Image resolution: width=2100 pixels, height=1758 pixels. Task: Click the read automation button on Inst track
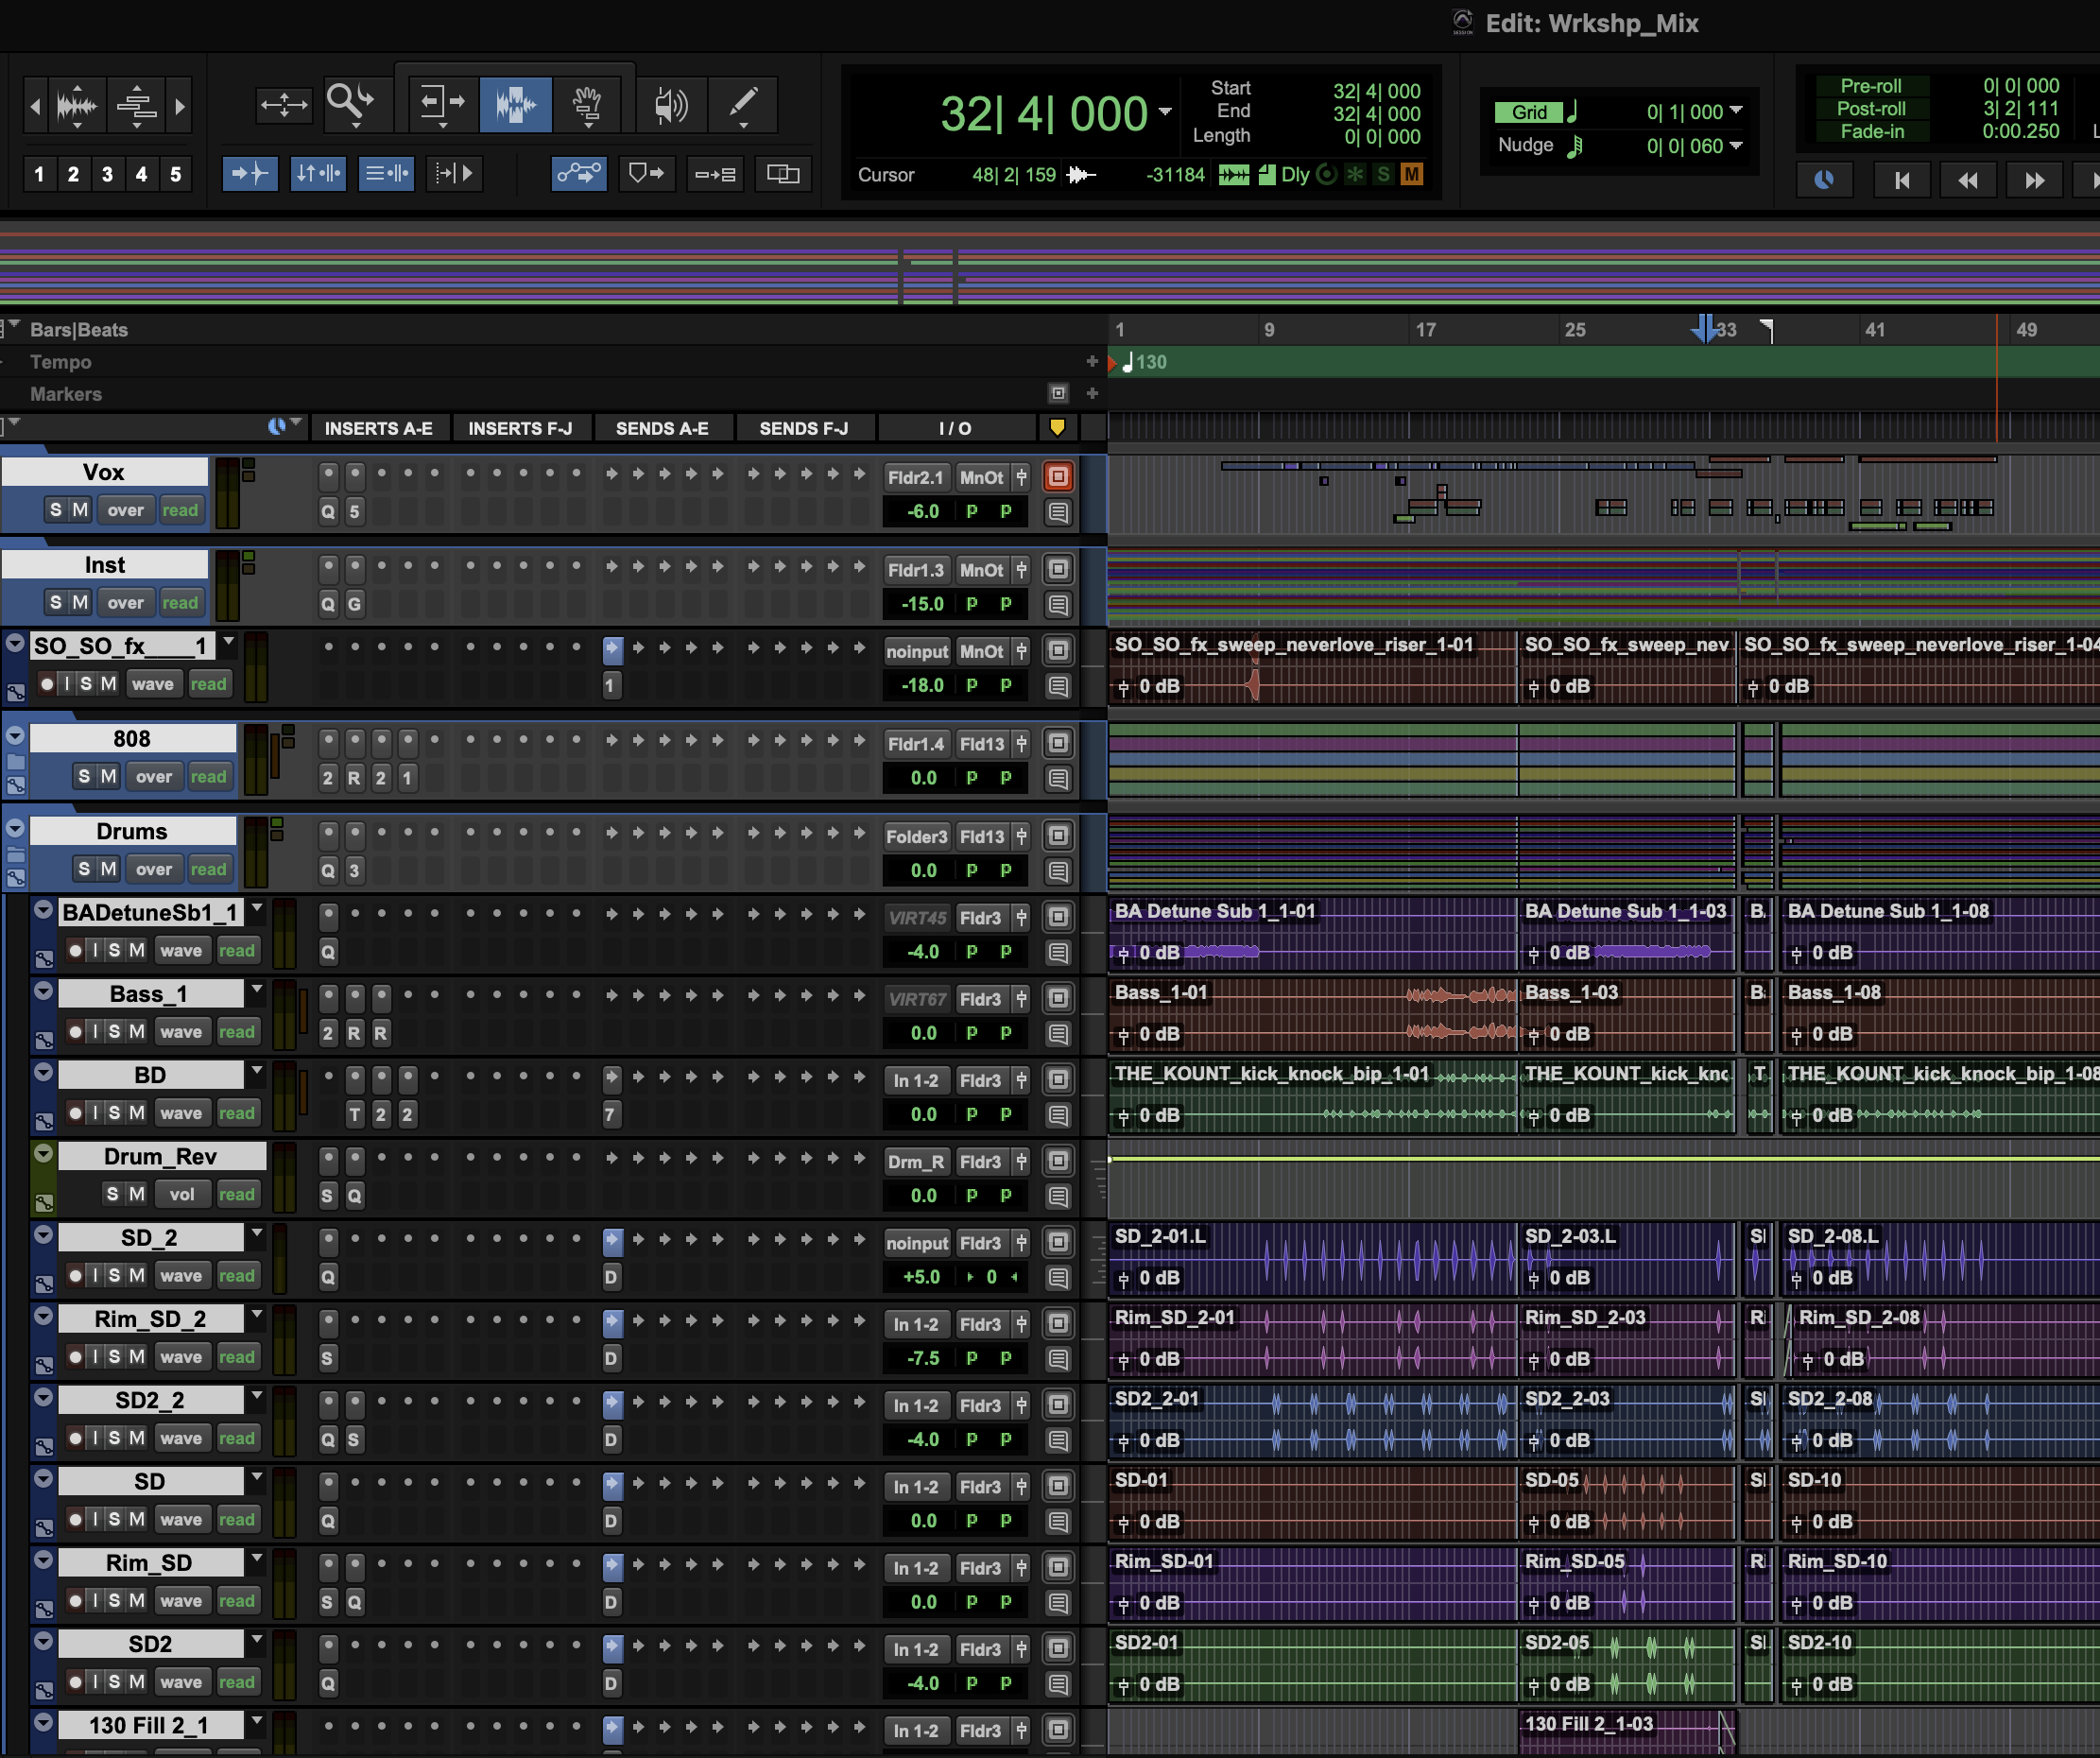[x=180, y=603]
